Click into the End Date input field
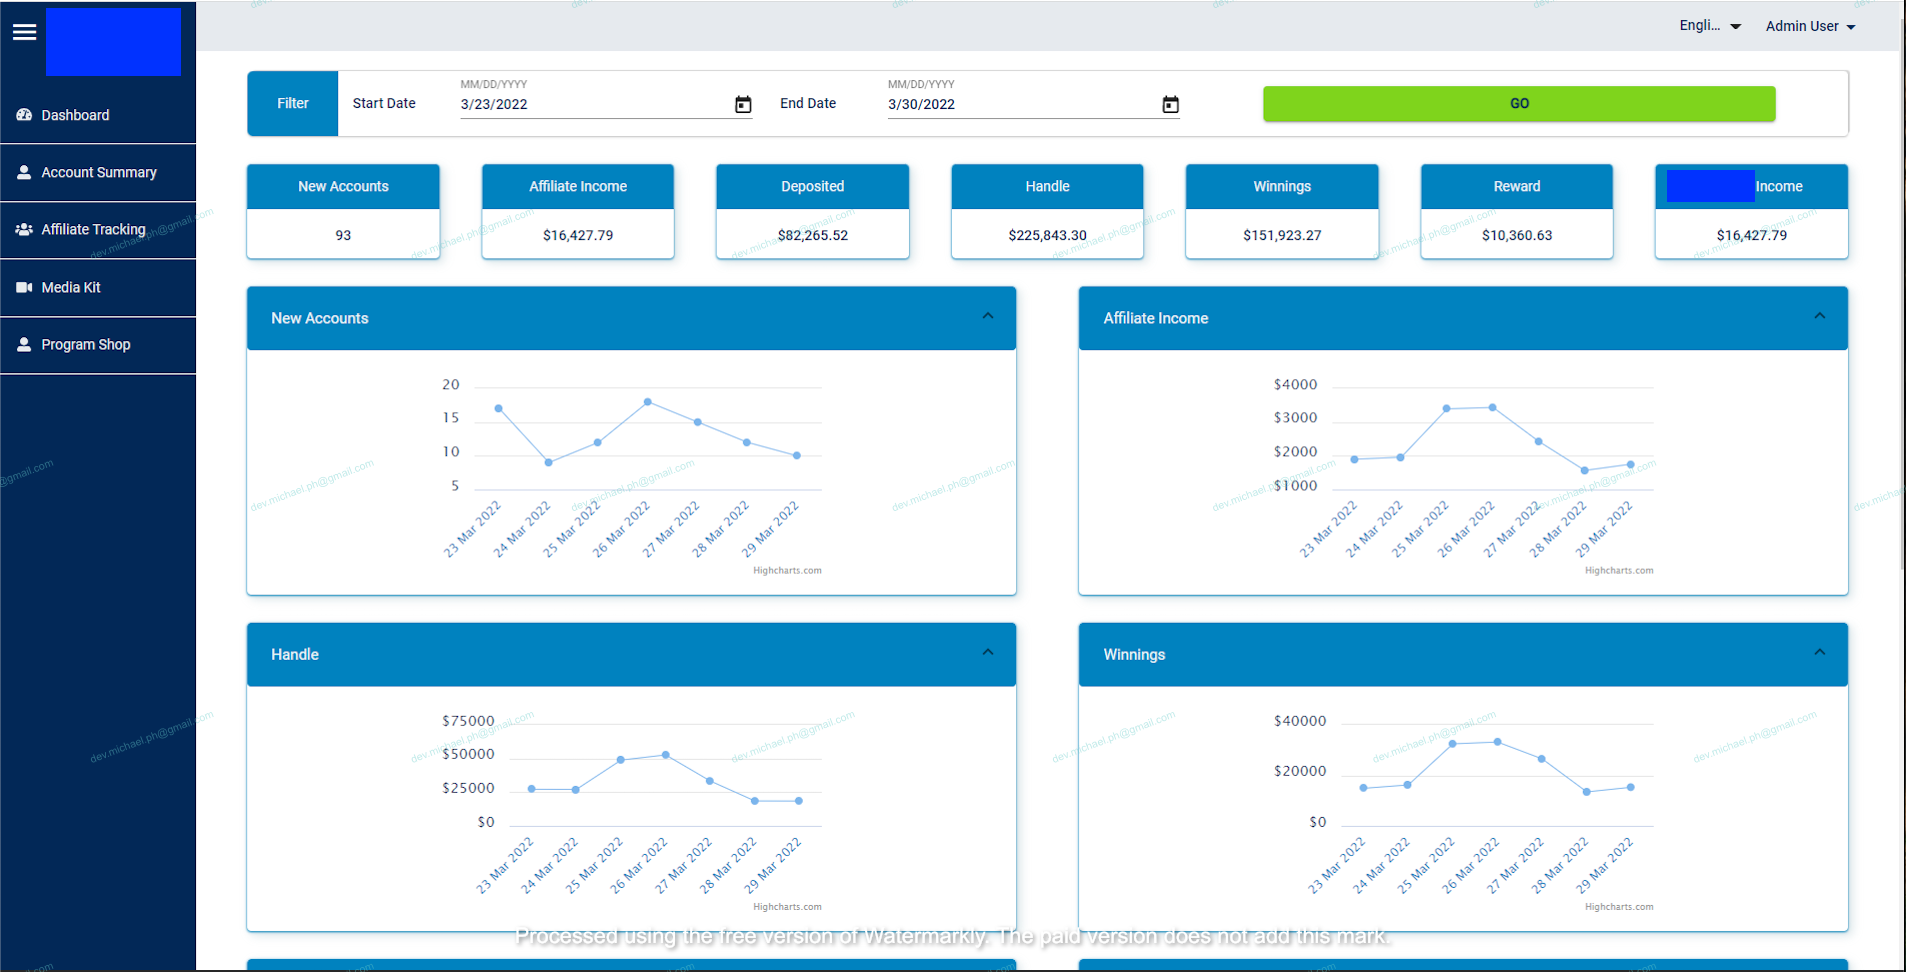Image resolution: width=1906 pixels, height=972 pixels. click(x=1020, y=104)
